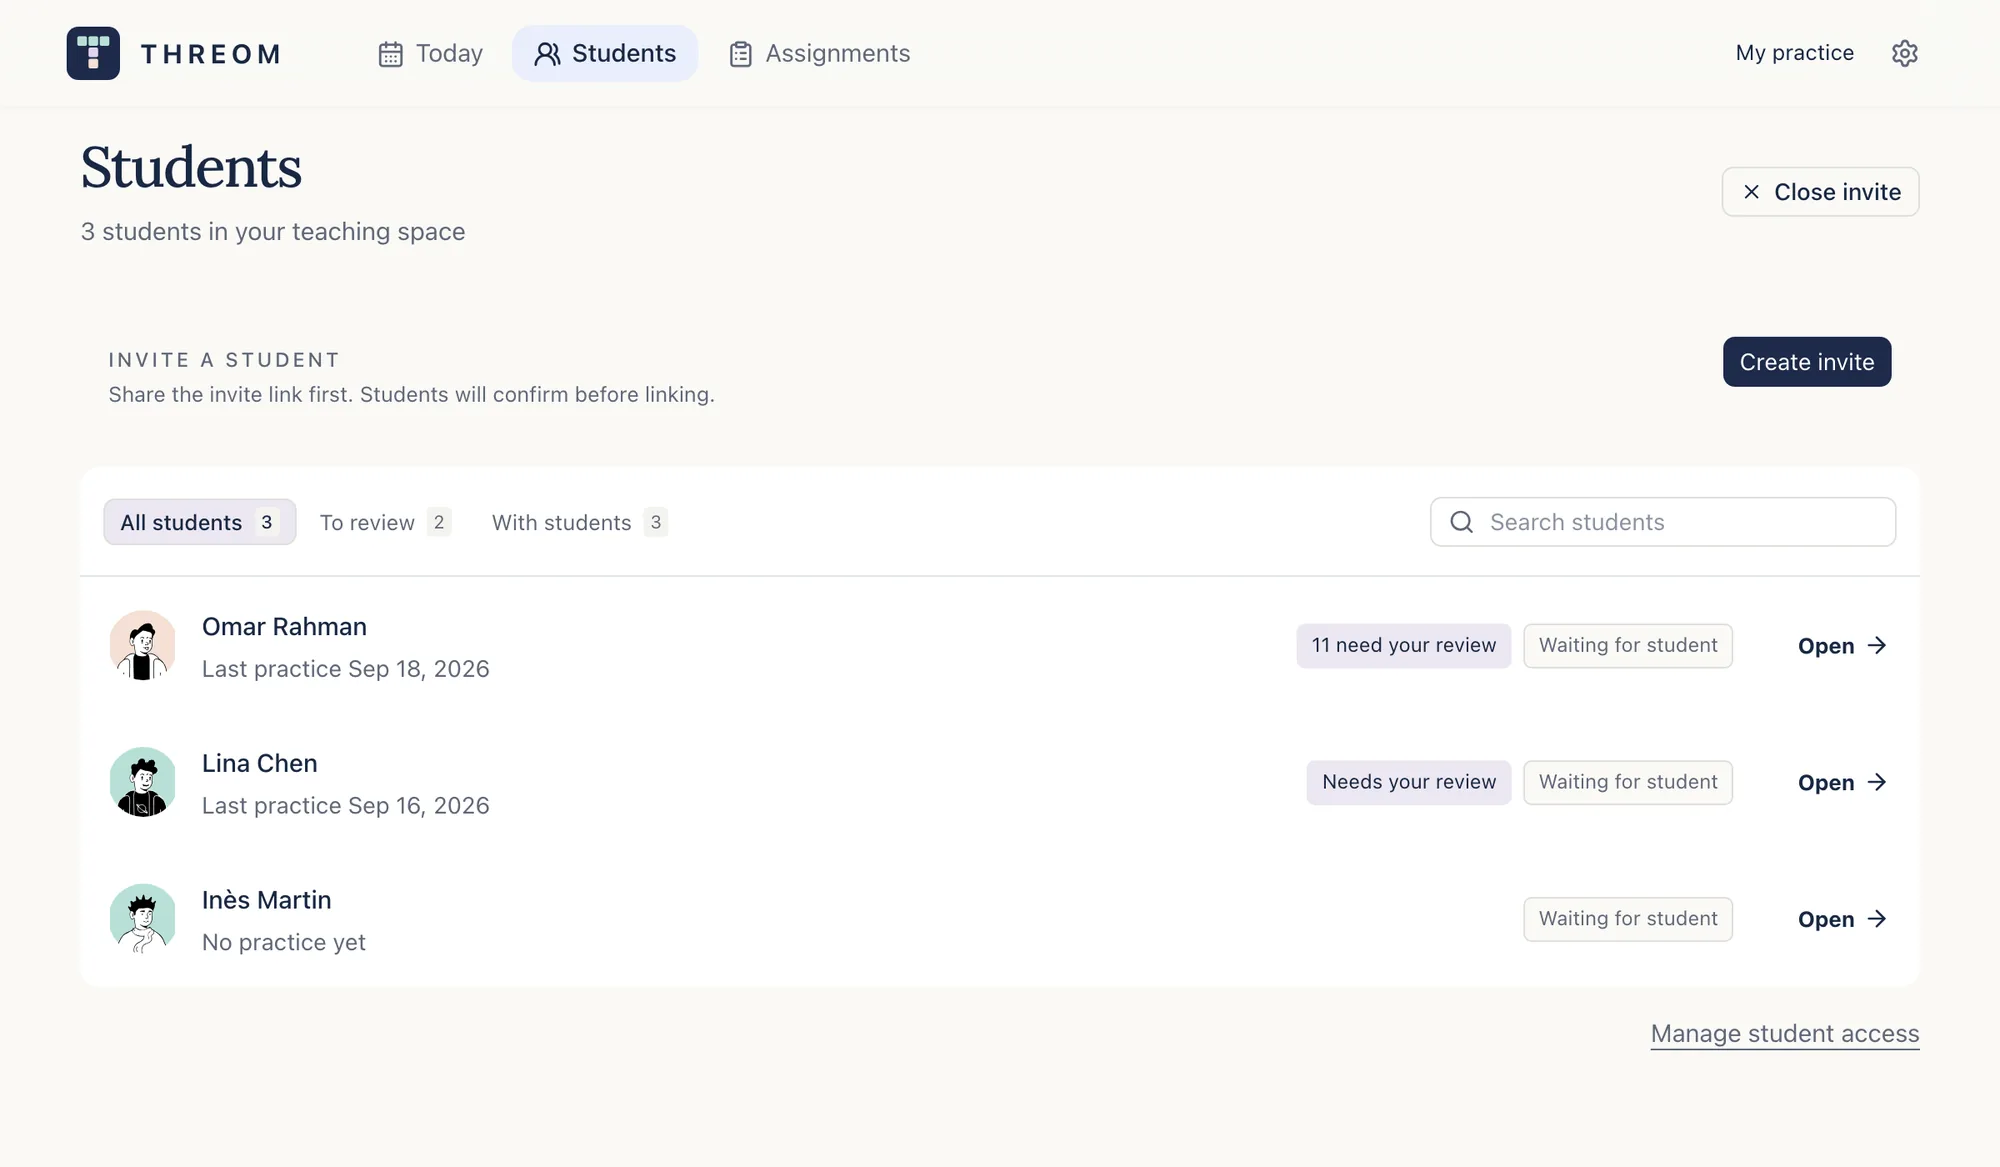Click 'Last practice Sep 18, 2026' text
This screenshot has width=2000, height=1167.
[x=345, y=669]
